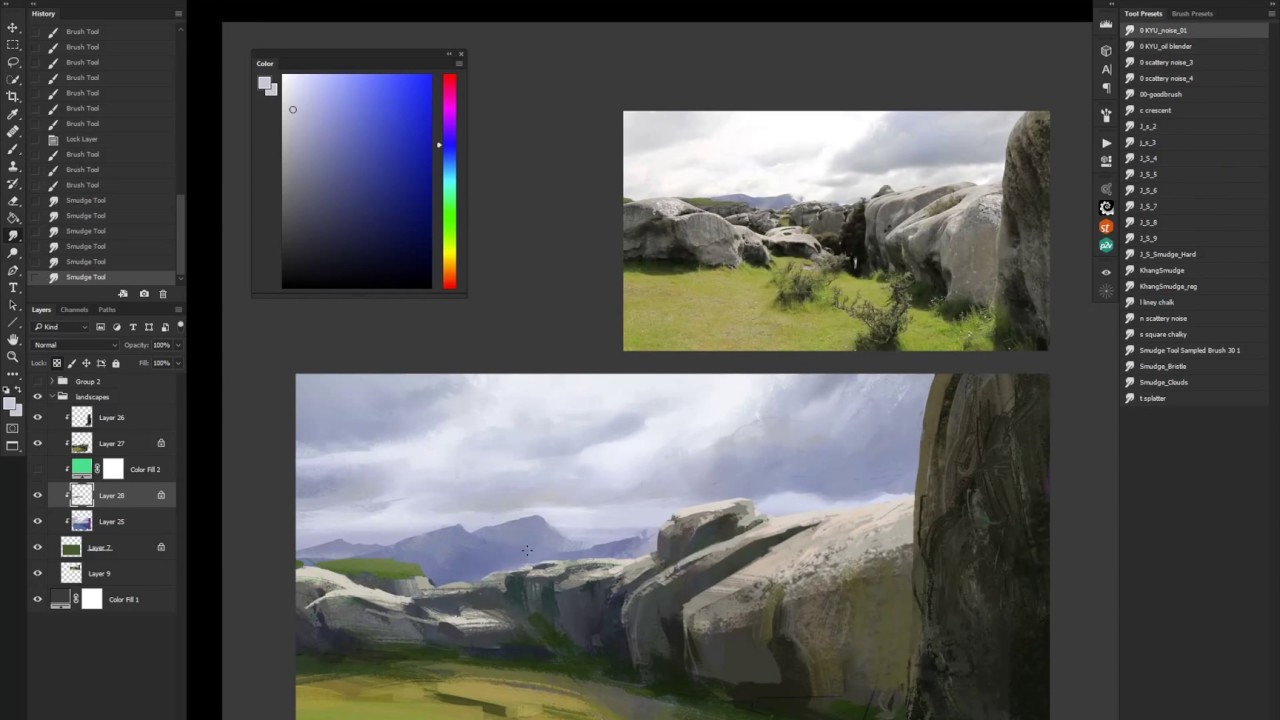Open the Paragraph panel icon
This screenshot has height=720, width=1280.
[x=1106, y=88]
